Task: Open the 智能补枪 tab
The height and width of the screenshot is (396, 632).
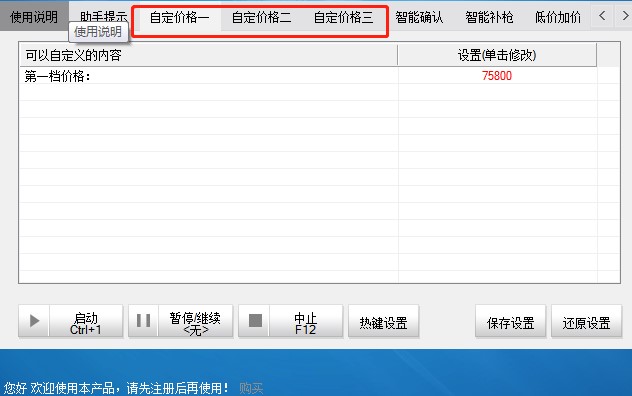Action: point(489,17)
